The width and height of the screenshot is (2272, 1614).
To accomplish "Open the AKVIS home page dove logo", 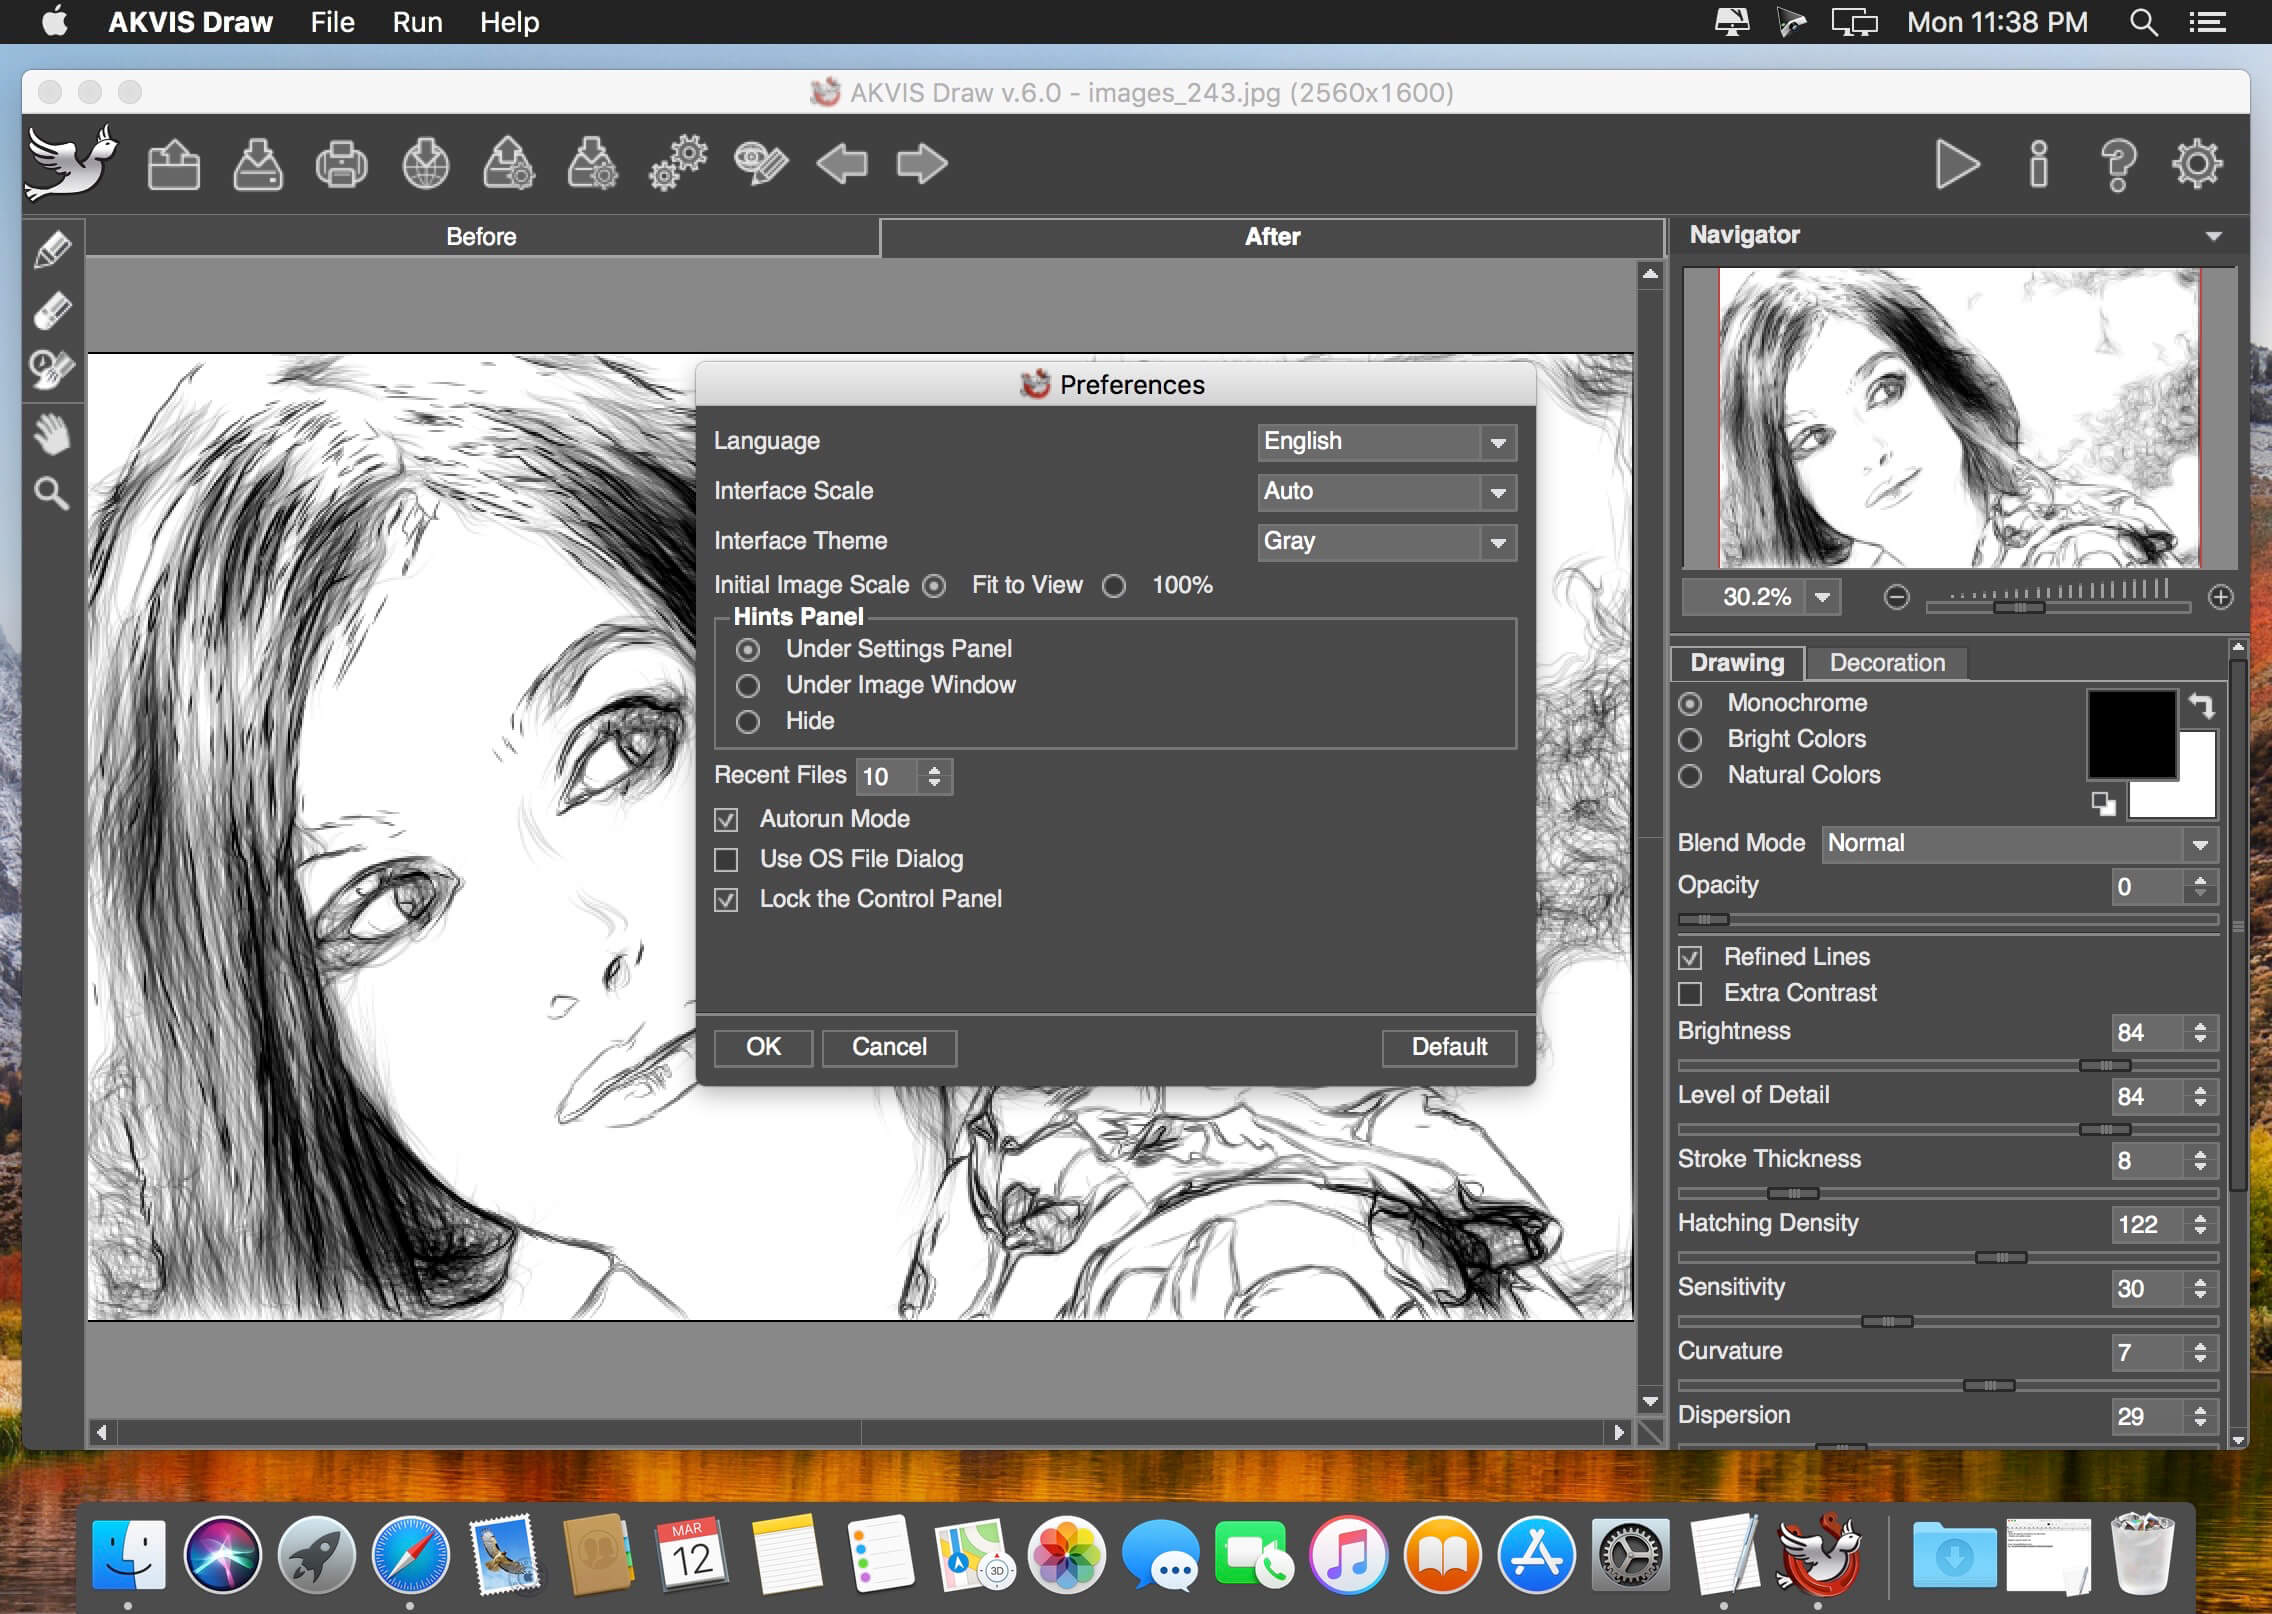I will tap(72, 163).
